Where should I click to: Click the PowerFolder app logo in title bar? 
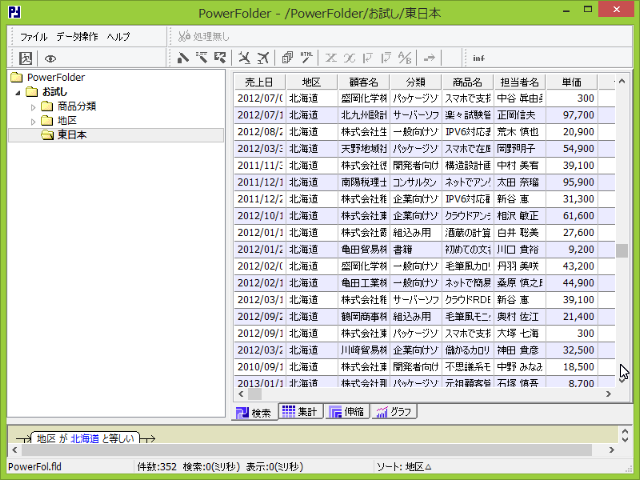coord(14,12)
